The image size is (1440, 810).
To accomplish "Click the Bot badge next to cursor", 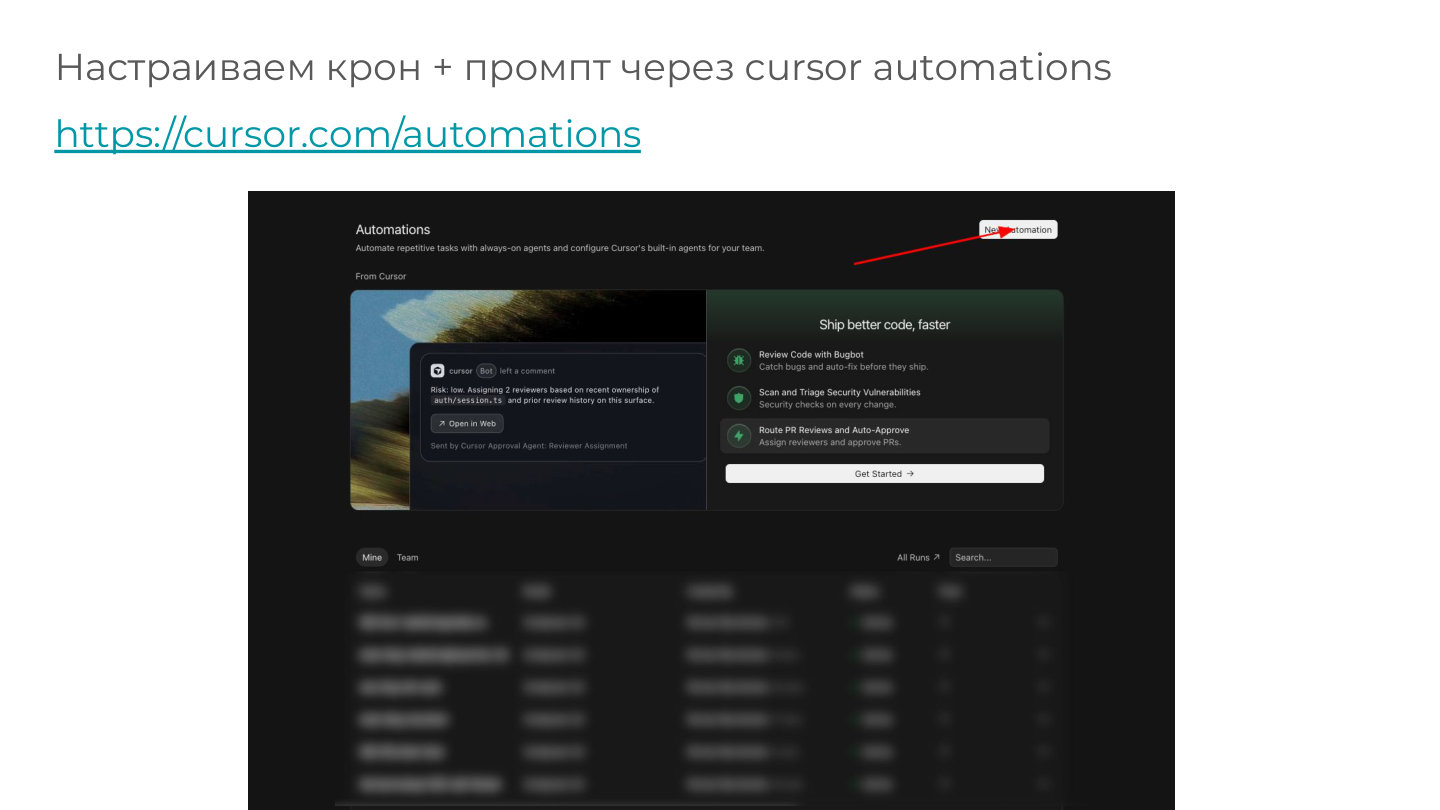I will (x=486, y=371).
